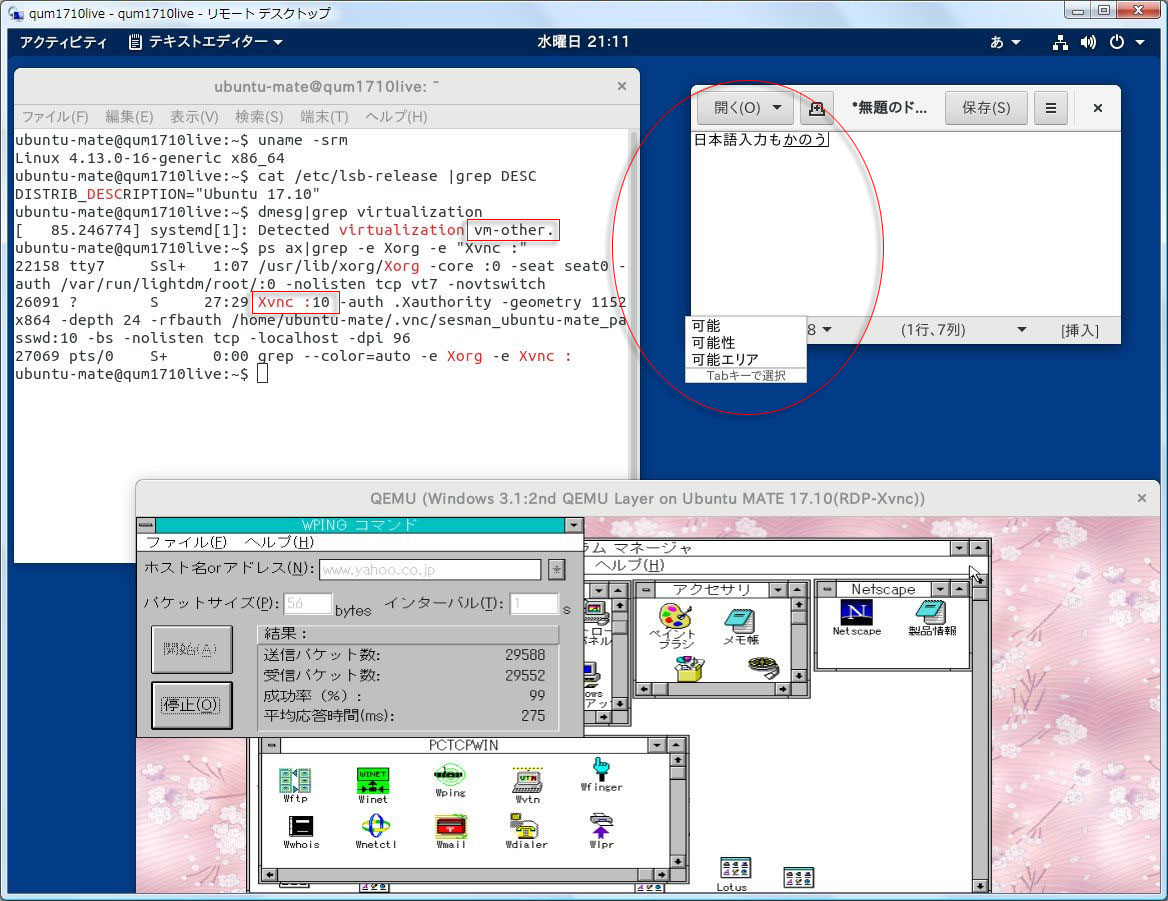Open the ファイル(F) menu in the terminal
Screen dimensions: 1168x901
[x=55, y=117]
